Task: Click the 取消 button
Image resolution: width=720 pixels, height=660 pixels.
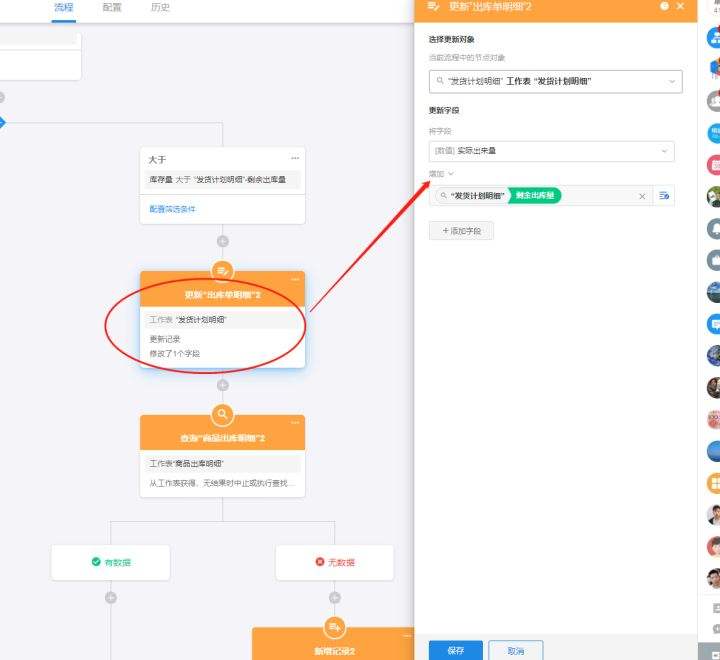Action: [x=515, y=650]
